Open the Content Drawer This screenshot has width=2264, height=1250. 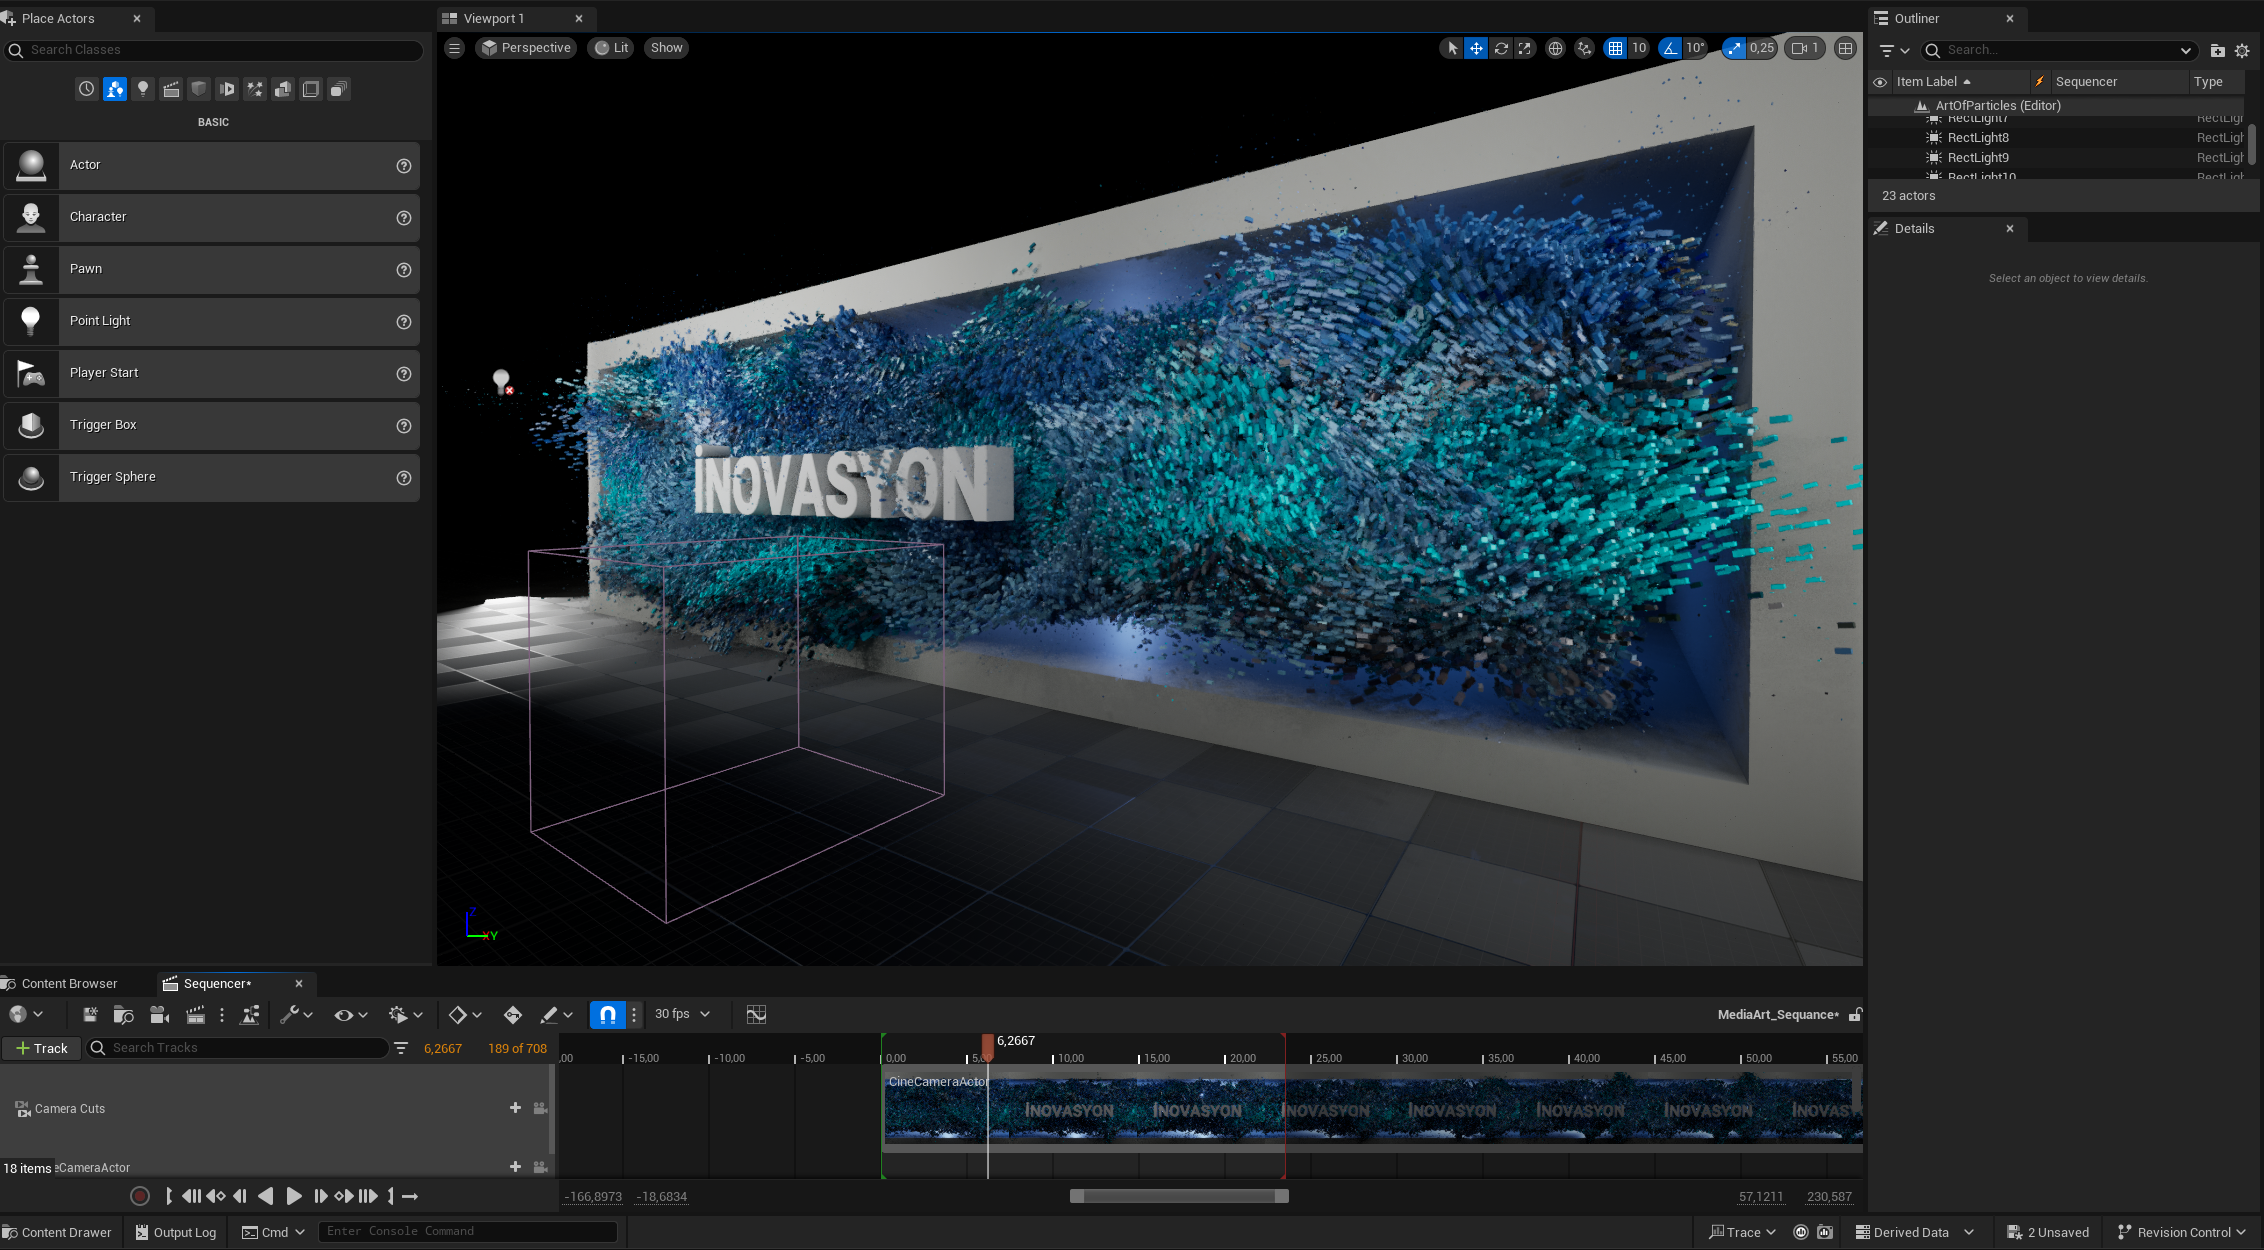coord(58,1232)
